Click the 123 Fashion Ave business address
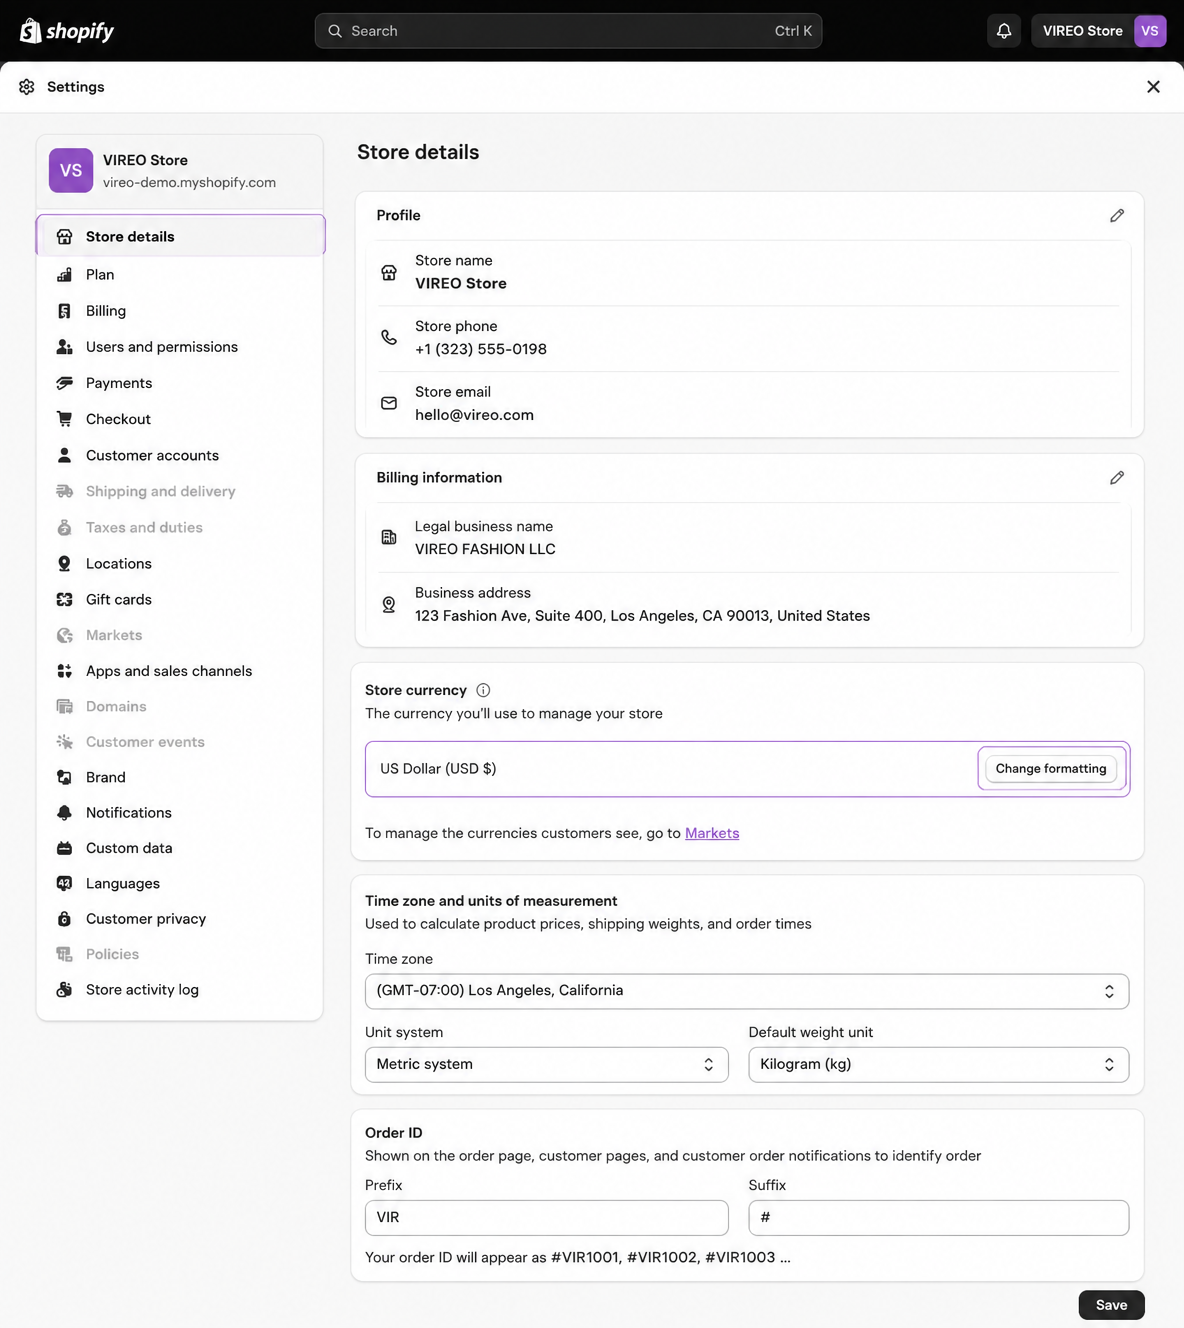Viewport: 1184px width, 1328px height. [642, 616]
